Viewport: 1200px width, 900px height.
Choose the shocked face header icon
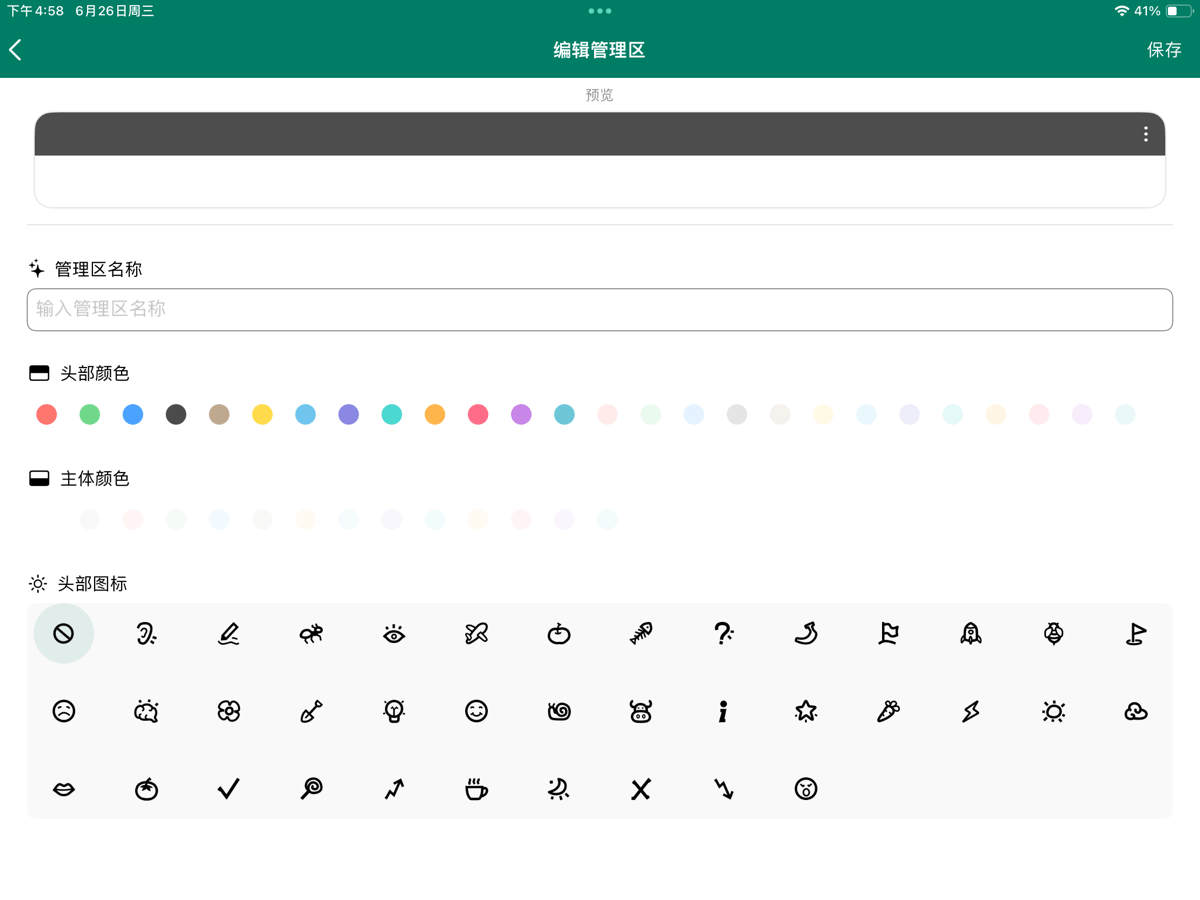point(806,789)
